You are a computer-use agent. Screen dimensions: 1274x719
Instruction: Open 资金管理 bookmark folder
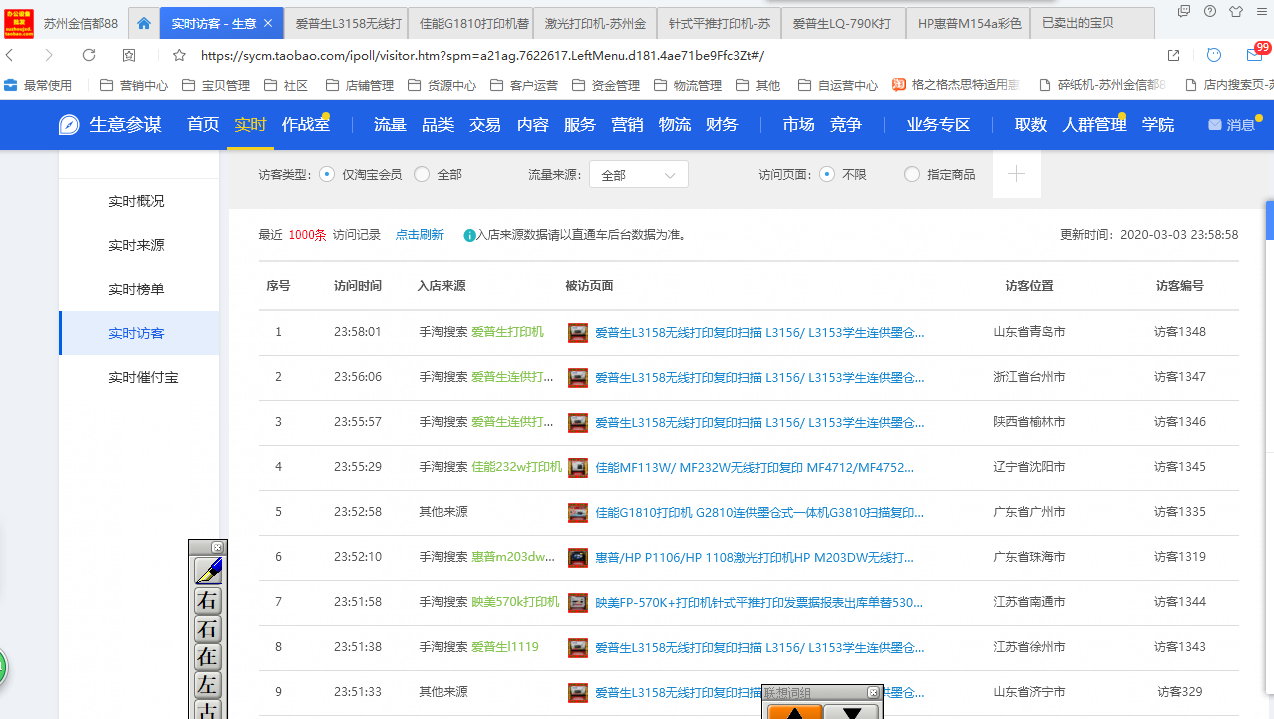606,85
